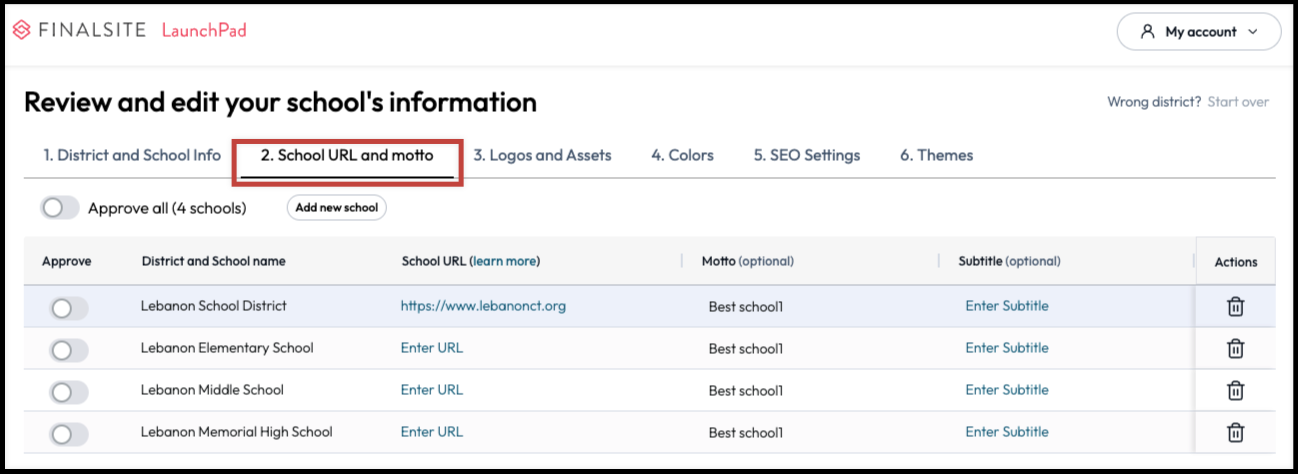Click Enter URL for Lebanon Elementary School
Screen dimensions: 1298x474
click(x=432, y=348)
